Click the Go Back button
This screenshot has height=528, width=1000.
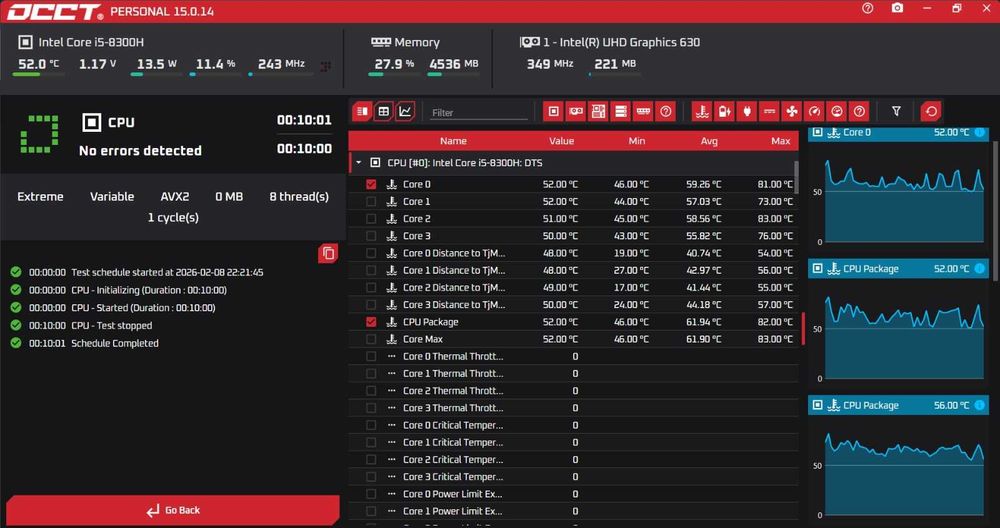(x=173, y=510)
